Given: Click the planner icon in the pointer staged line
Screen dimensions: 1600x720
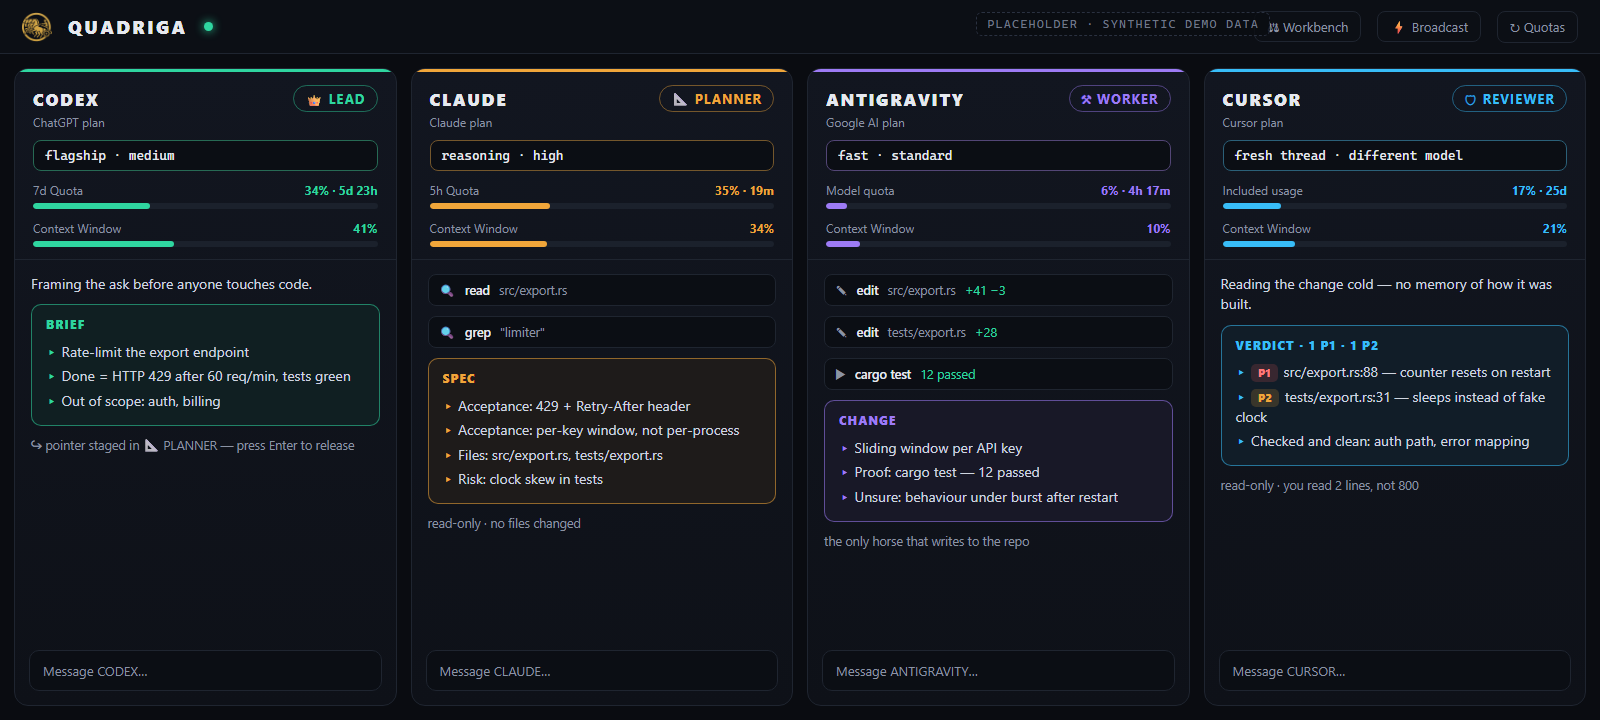Looking at the screenshot, I should click(152, 446).
